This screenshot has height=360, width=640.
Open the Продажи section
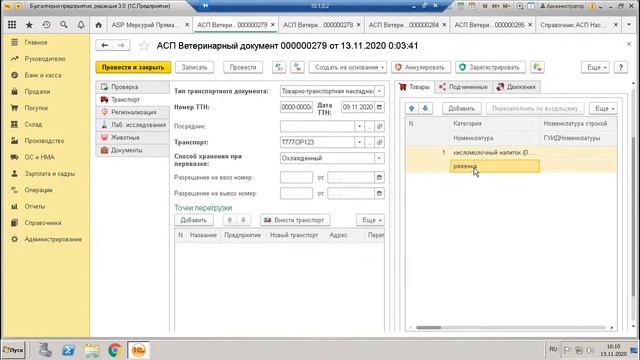(37, 91)
